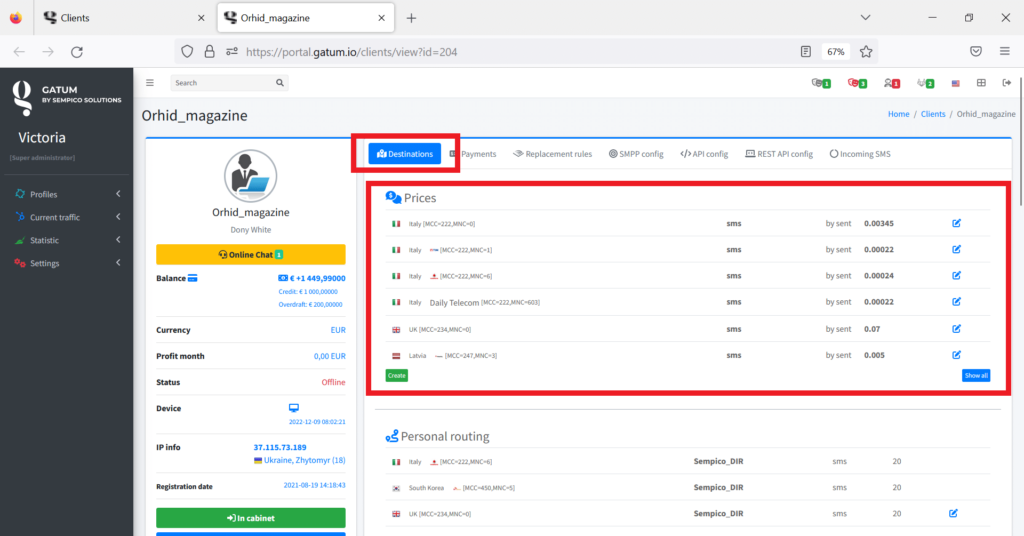Bookmark this page with the star icon
Image resolution: width=1024 pixels, height=536 pixels.
[x=866, y=52]
